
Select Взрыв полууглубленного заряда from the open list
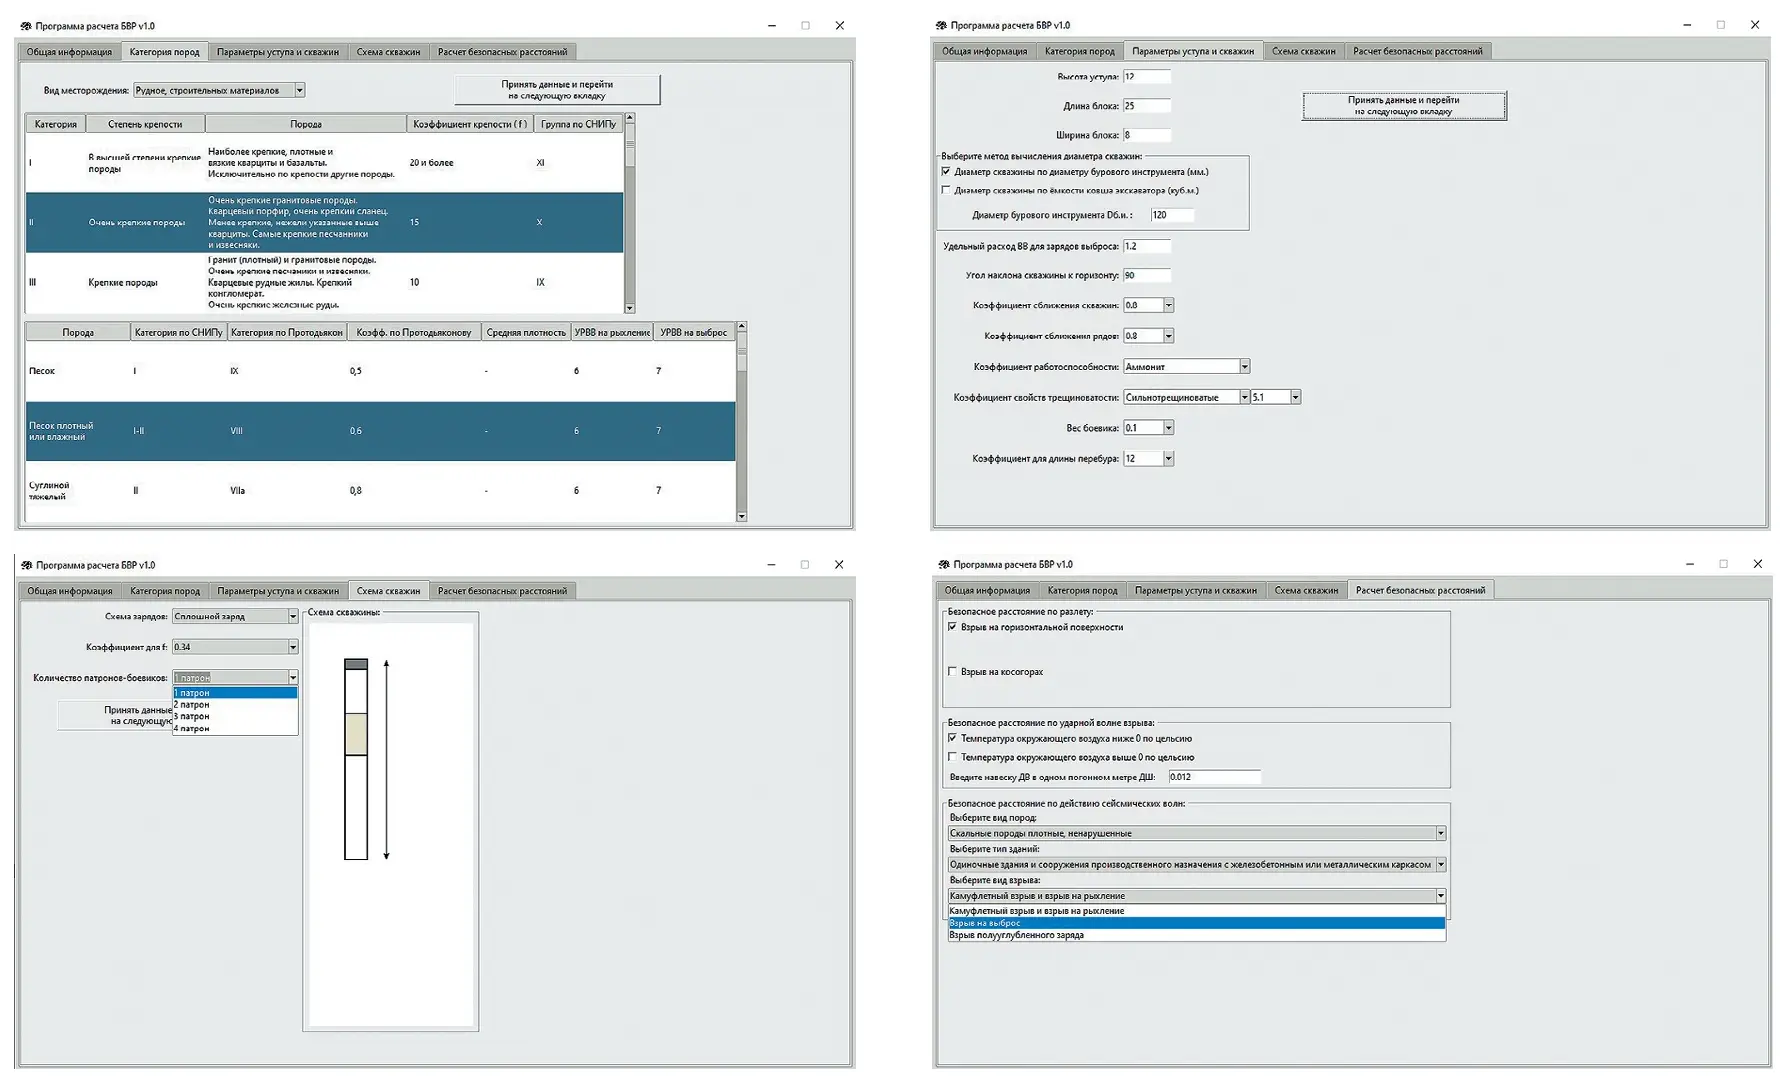1017,936
